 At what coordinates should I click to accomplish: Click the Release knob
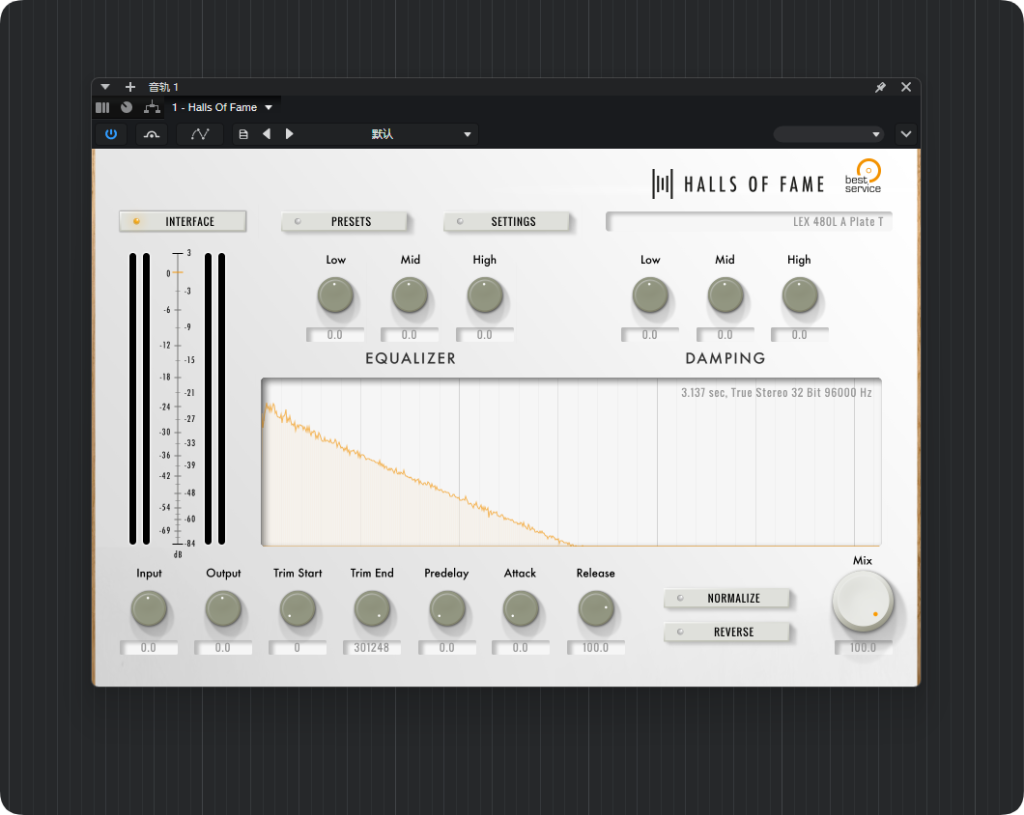tap(596, 609)
